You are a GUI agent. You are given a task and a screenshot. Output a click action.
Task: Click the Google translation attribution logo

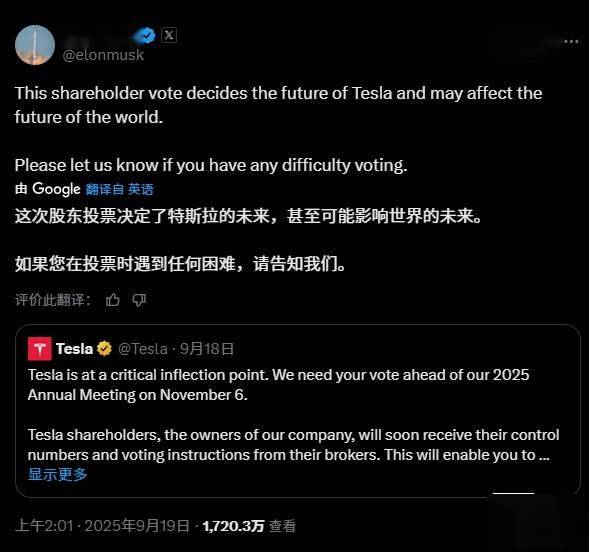coord(56,189)
